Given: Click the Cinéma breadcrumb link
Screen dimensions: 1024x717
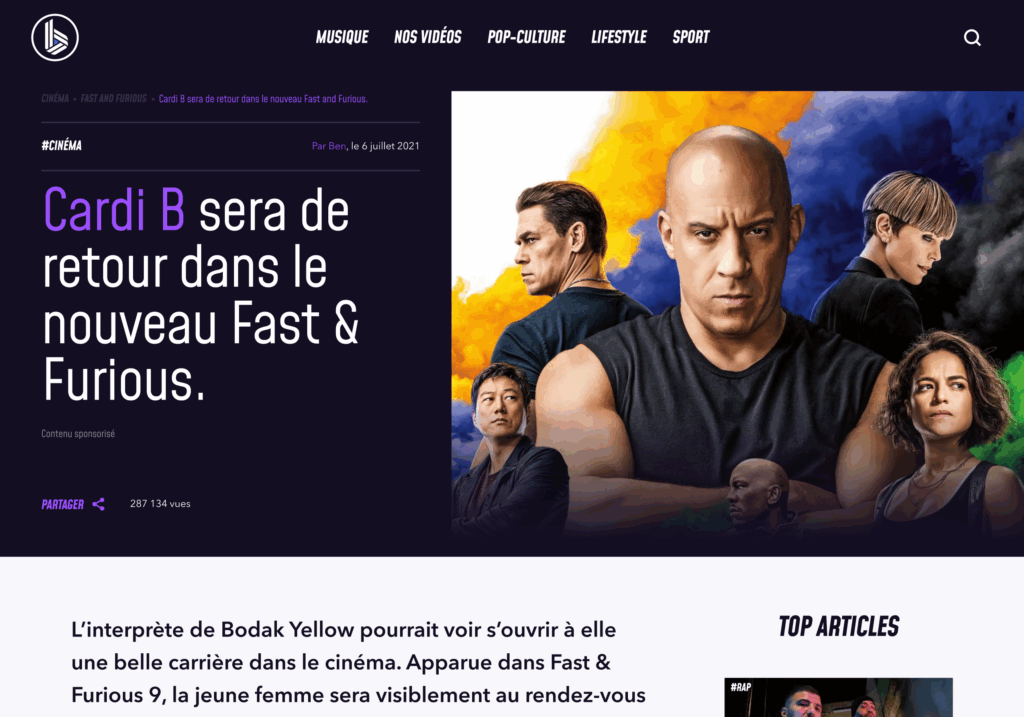Looking at the screenshot, I should (55, 99).
